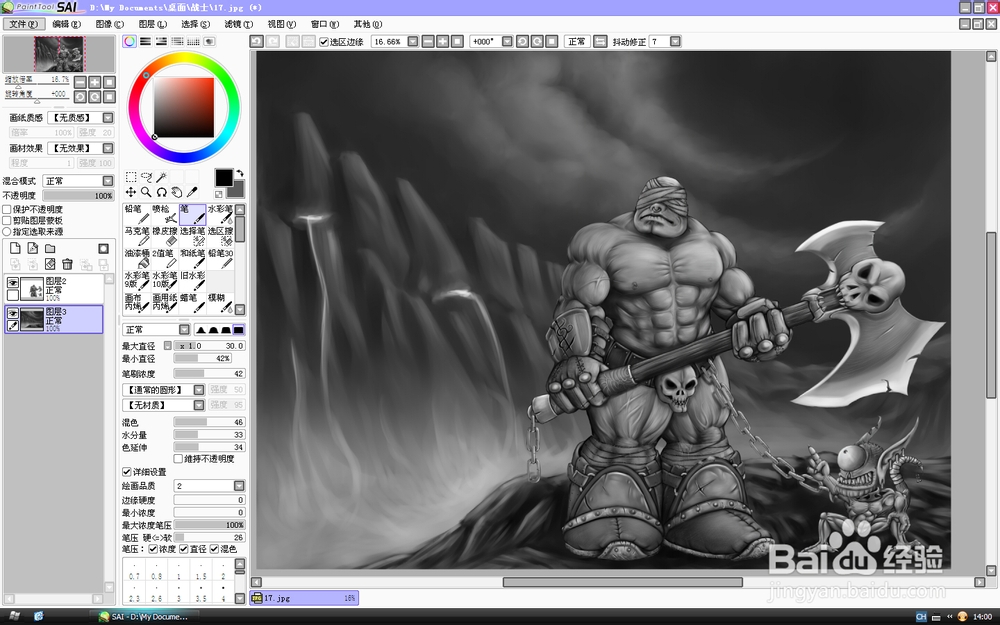The image size is (1000, 625).
Task: Open the 编辑(E) menu
Action: click(66, 24)
